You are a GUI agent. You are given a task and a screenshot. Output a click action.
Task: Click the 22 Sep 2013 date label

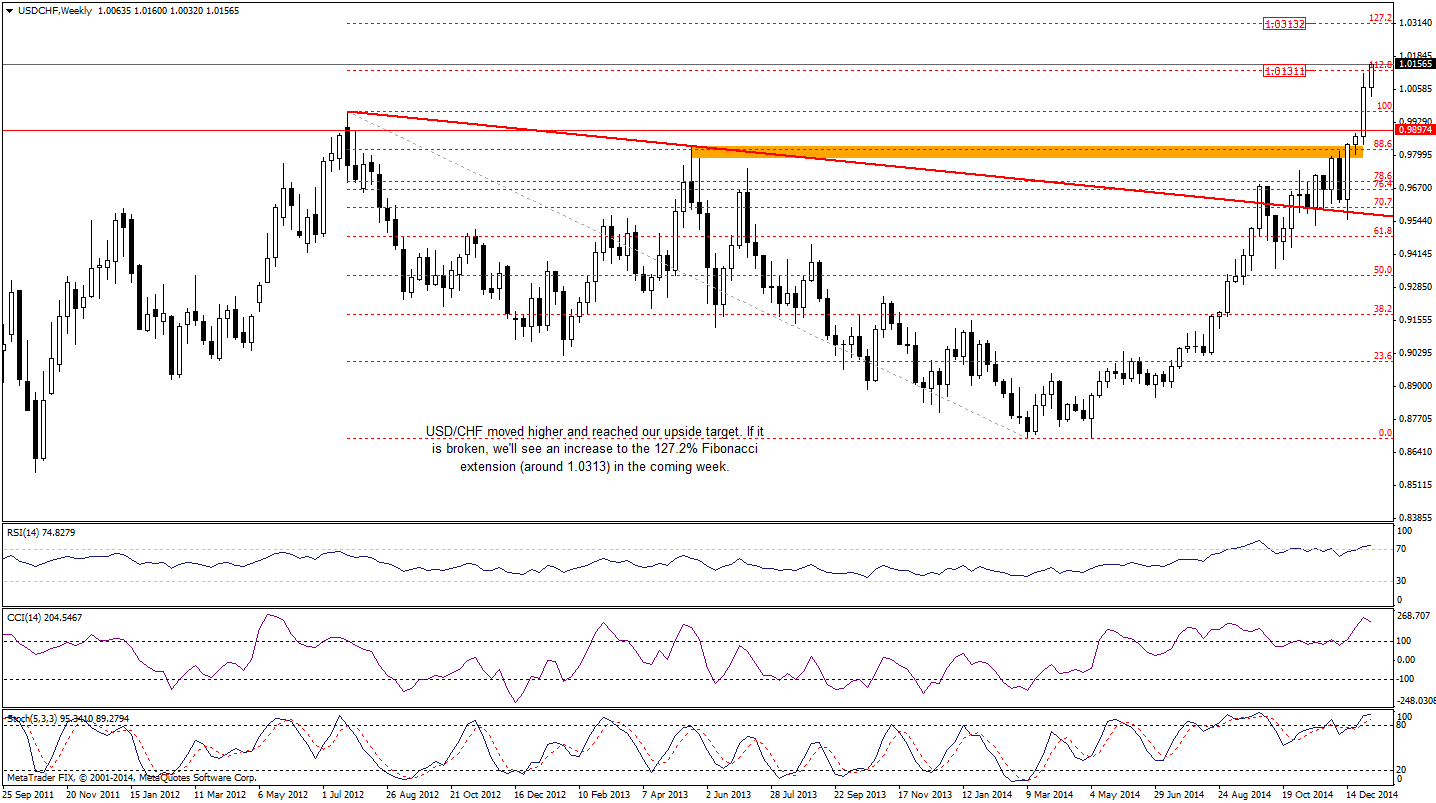859,795
